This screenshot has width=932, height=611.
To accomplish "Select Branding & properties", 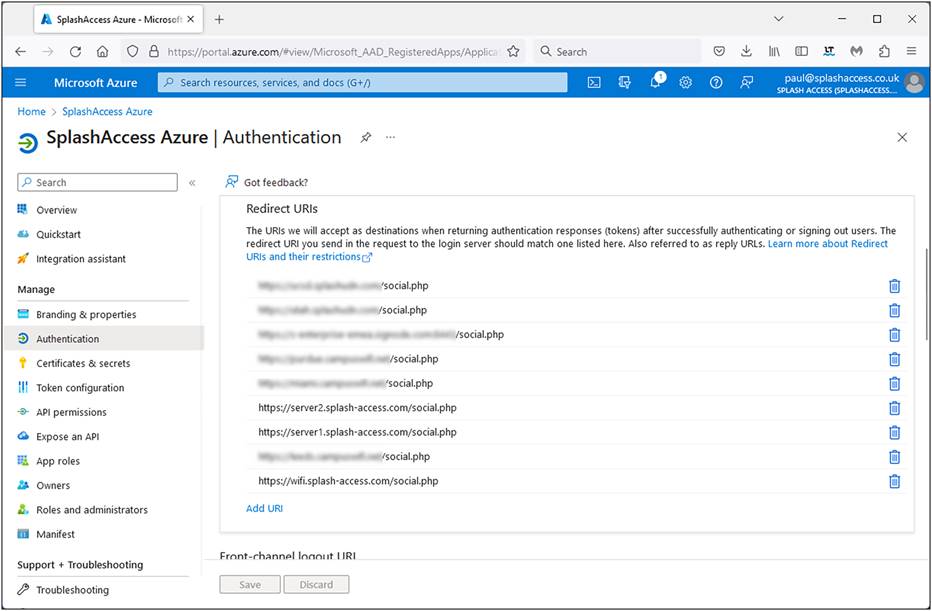I will (86, 315).
